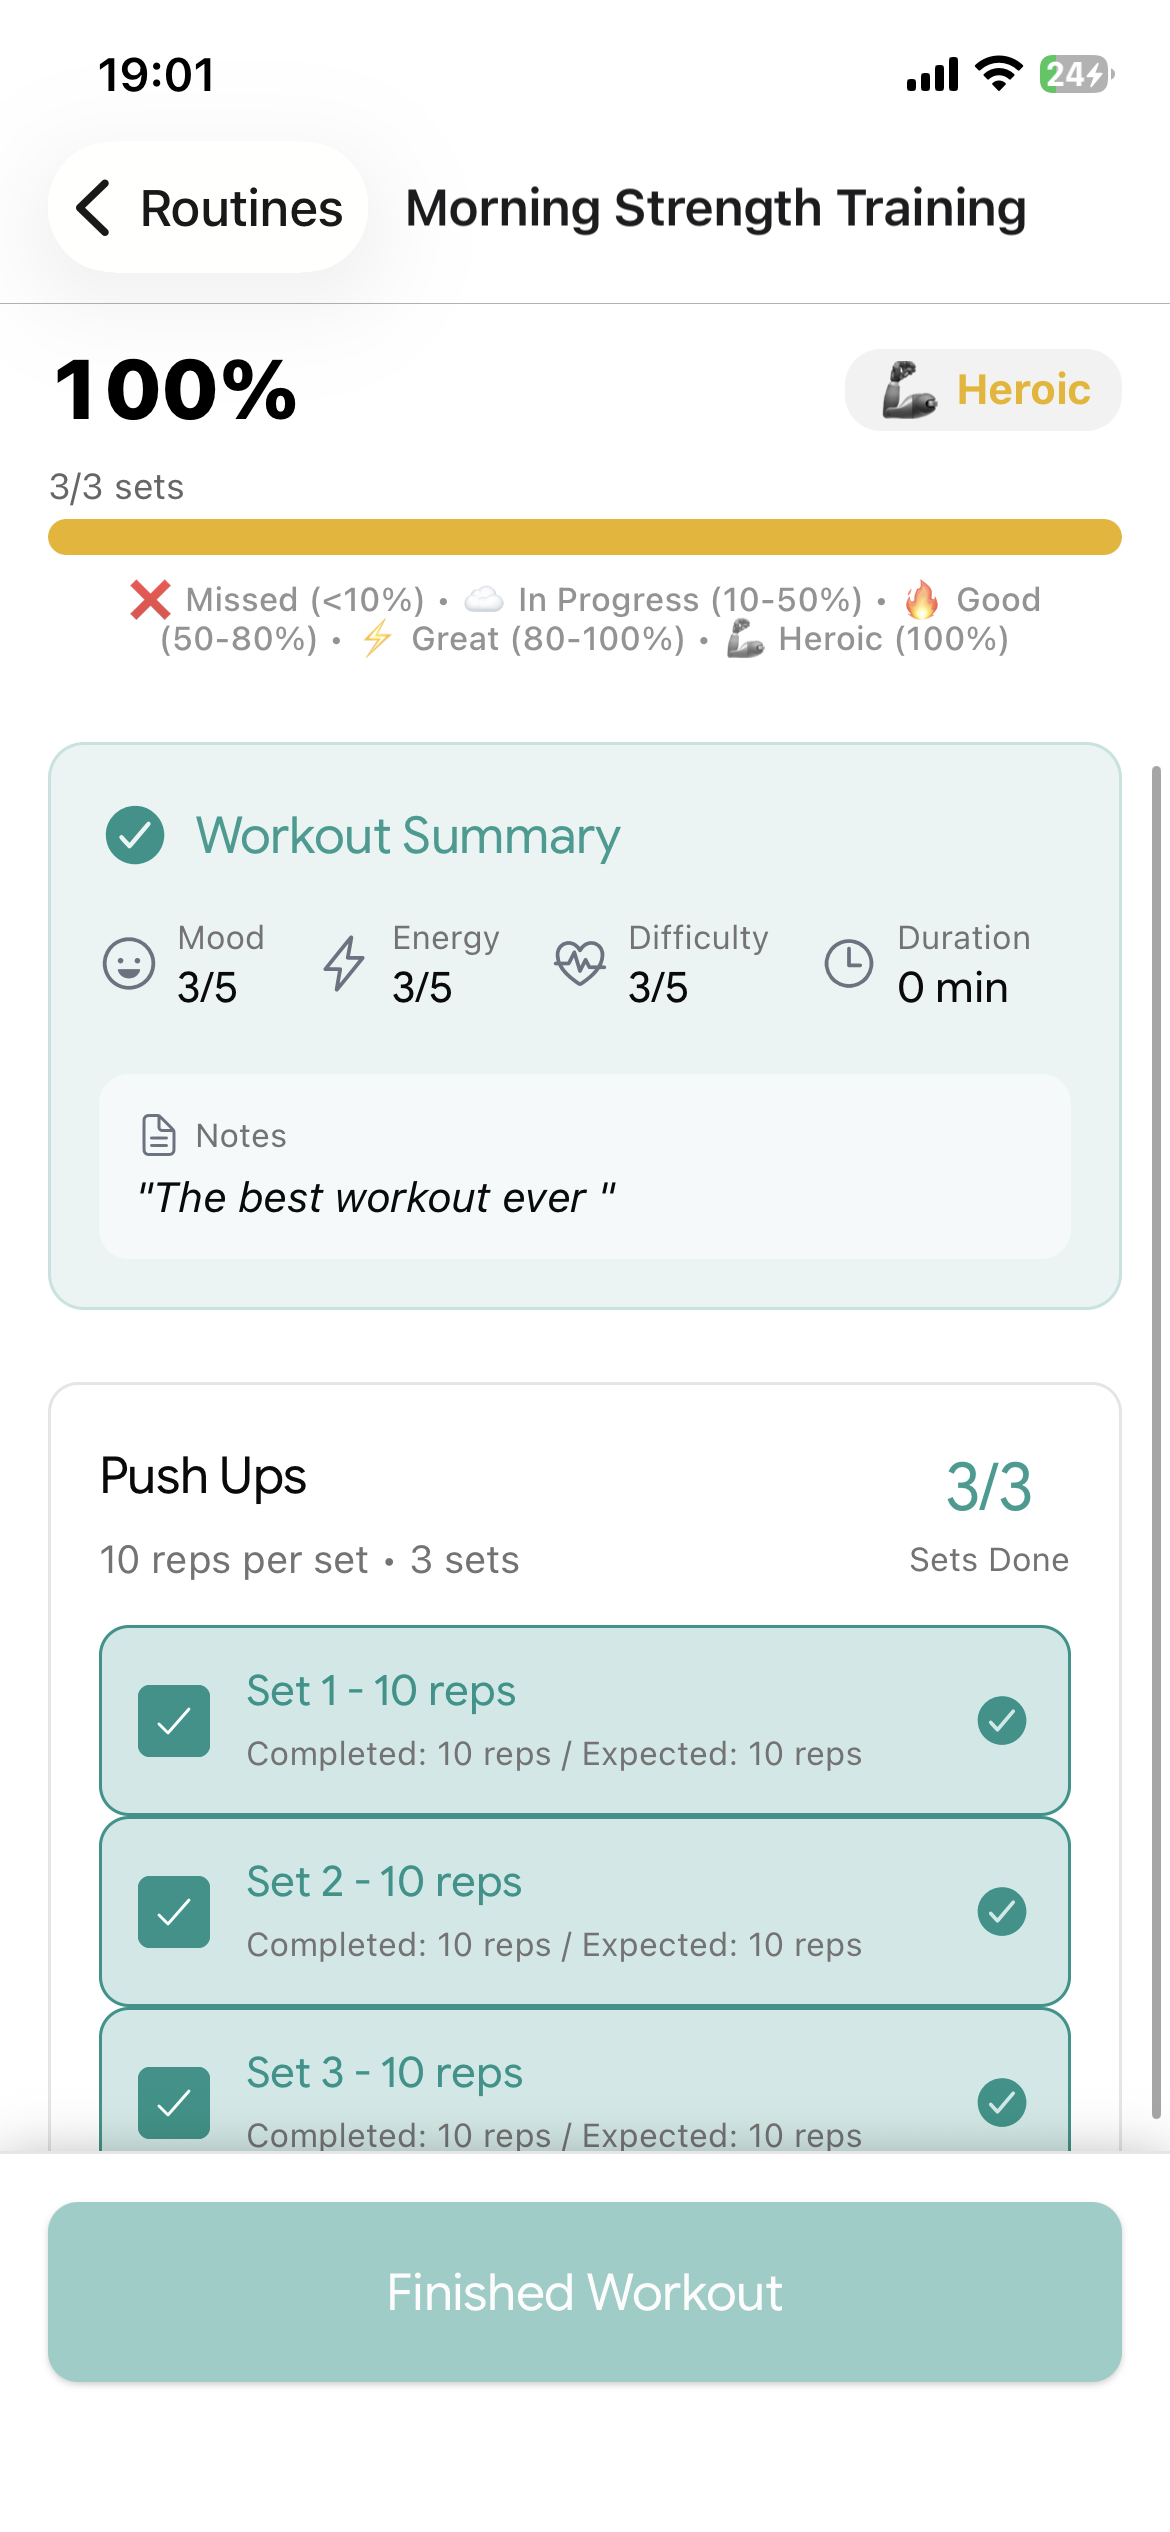The width and height of the screenshot is (1170, 2532).
Task: Select the Difficulty heartbeat icon
Action: (580, 963)
